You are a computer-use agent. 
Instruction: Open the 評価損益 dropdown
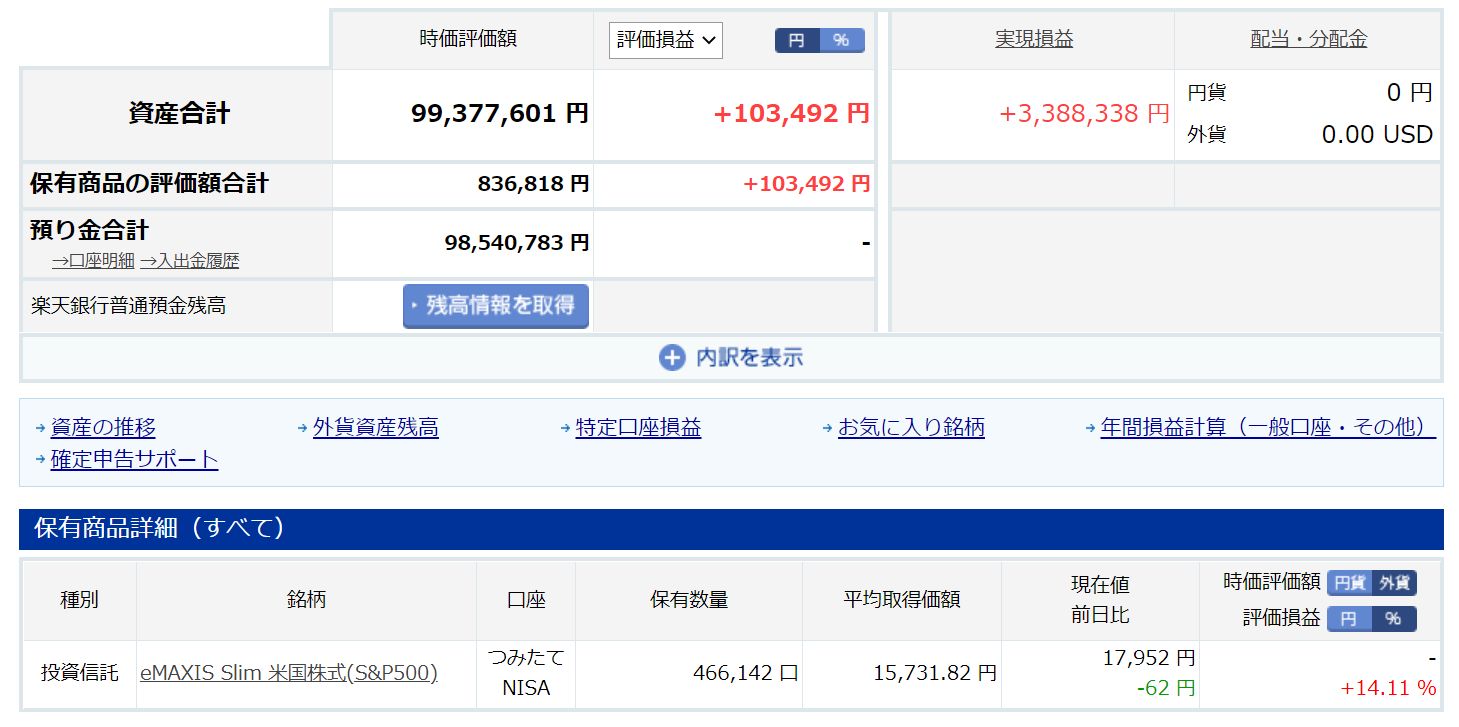click(x=665, y=40)
